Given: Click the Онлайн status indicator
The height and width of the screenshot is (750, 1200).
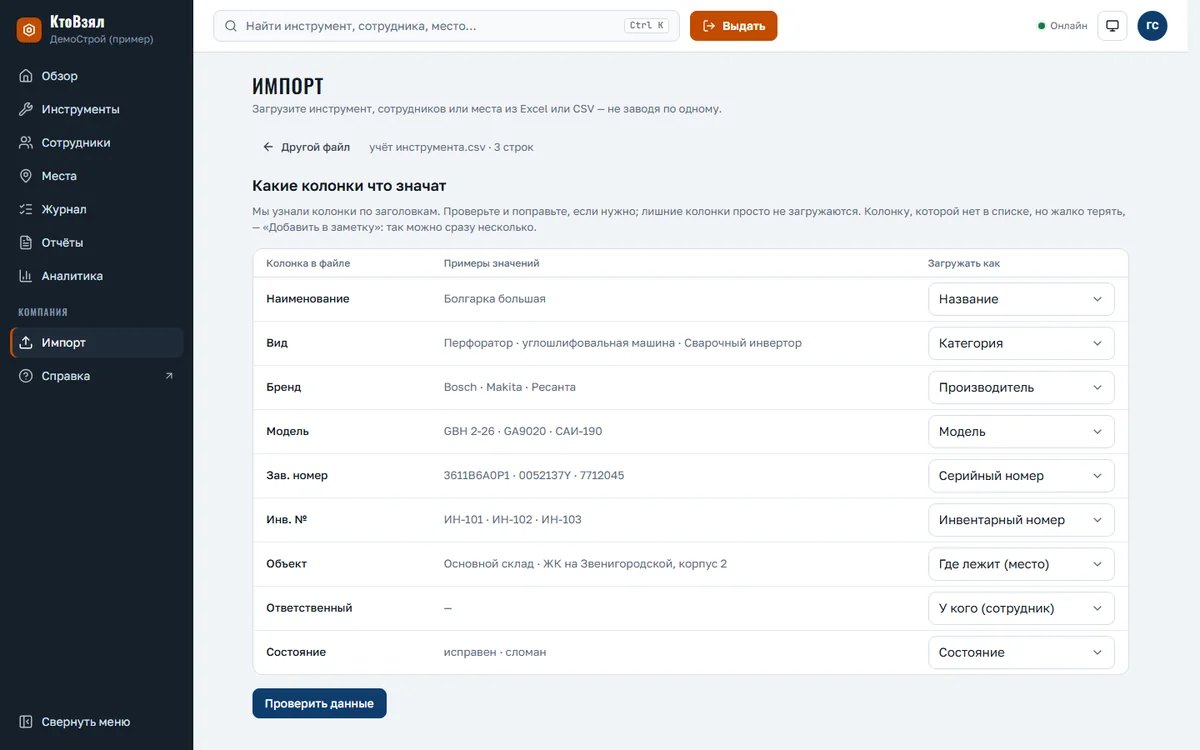Looking at the screenshot, I should pyautogui.click(x=1062, y=26).
